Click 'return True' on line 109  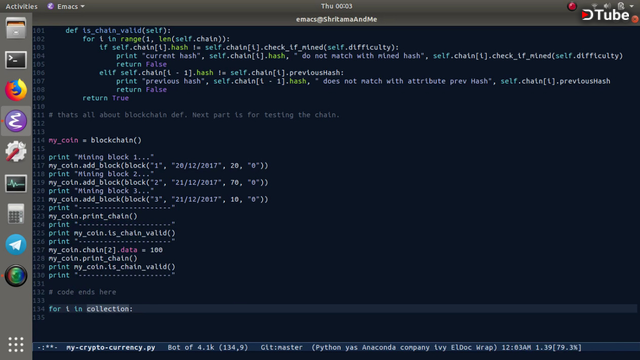pyautogui.click(x=106, y=98)
